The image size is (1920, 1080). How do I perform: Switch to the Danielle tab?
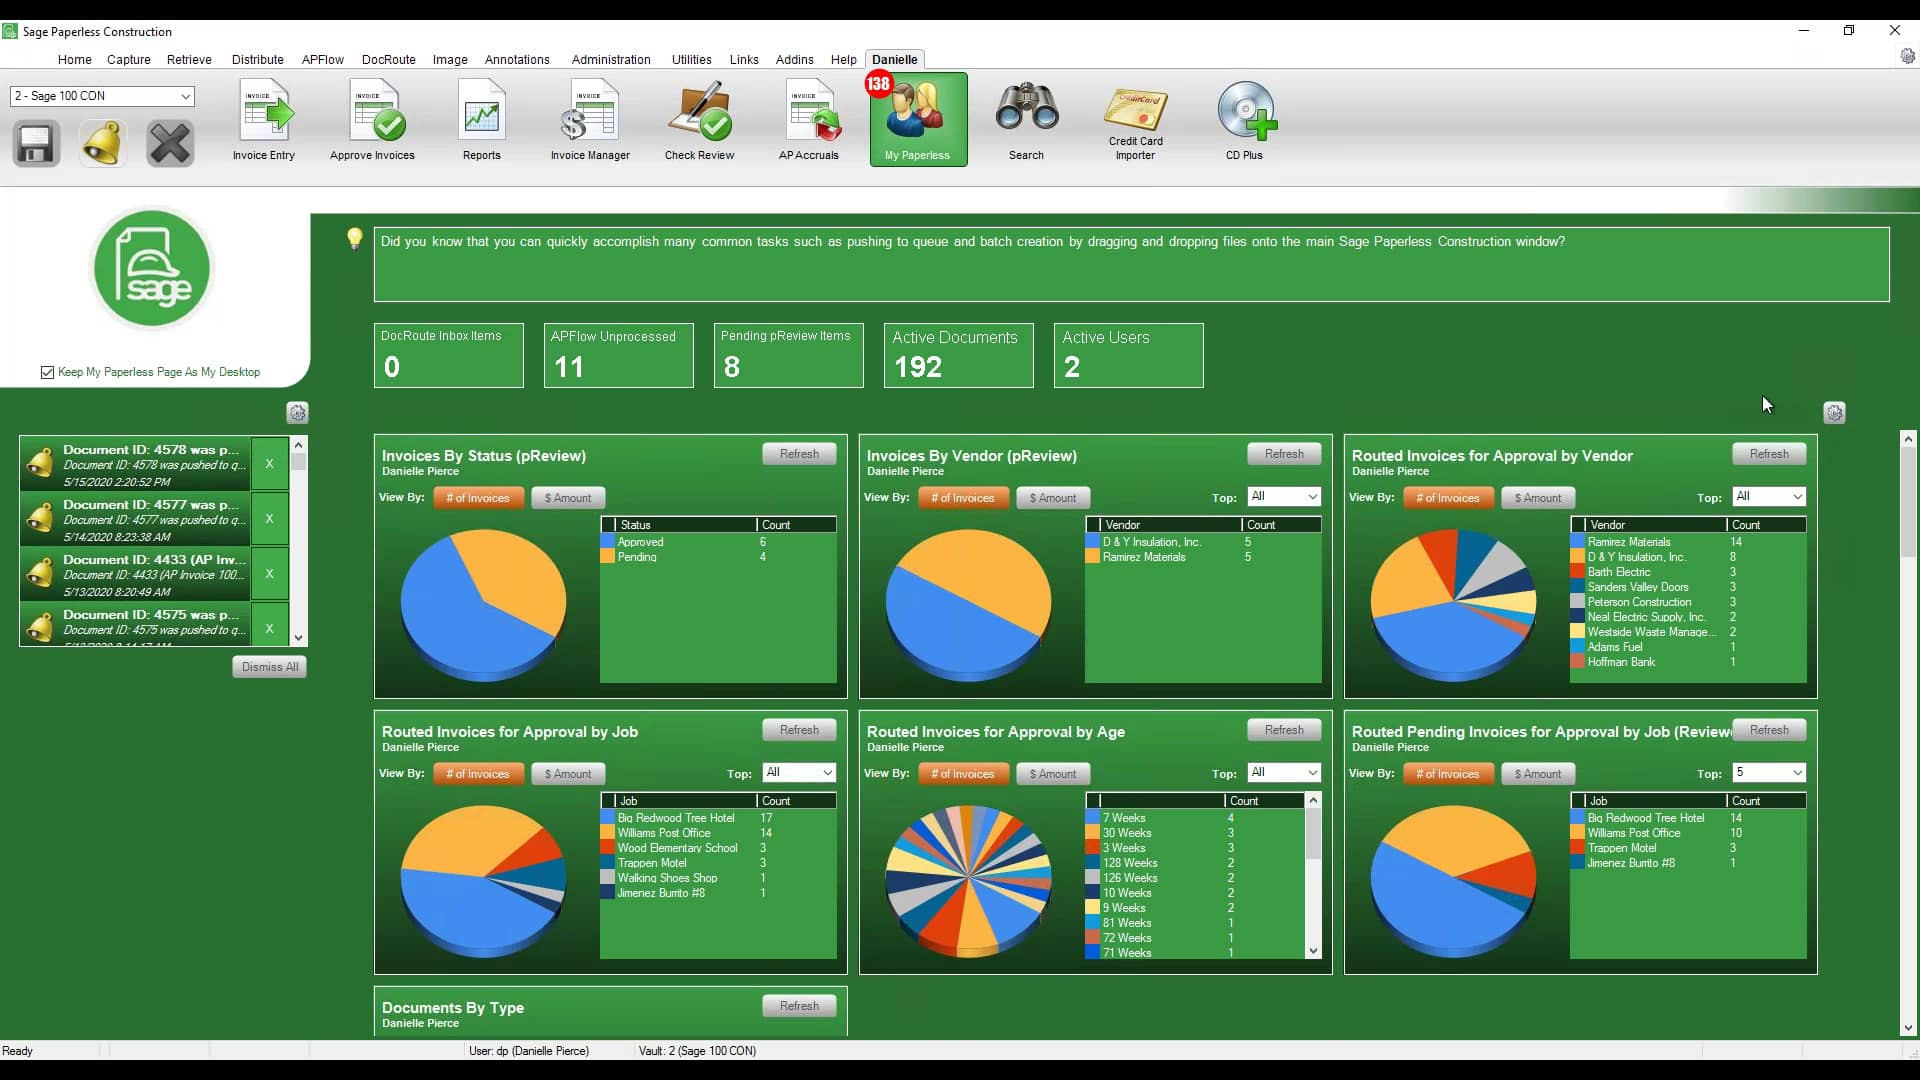point(895,59)
